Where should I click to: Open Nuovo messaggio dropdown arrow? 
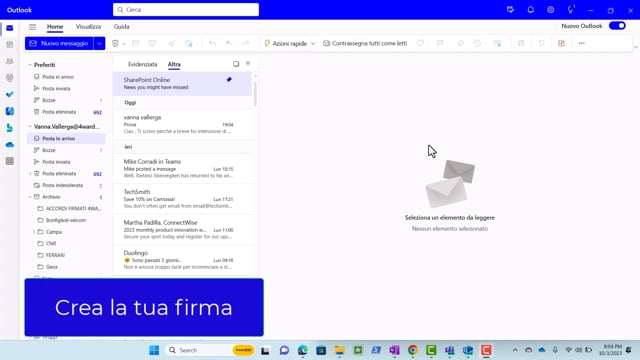pyautogui.click(x=99, y=43)
